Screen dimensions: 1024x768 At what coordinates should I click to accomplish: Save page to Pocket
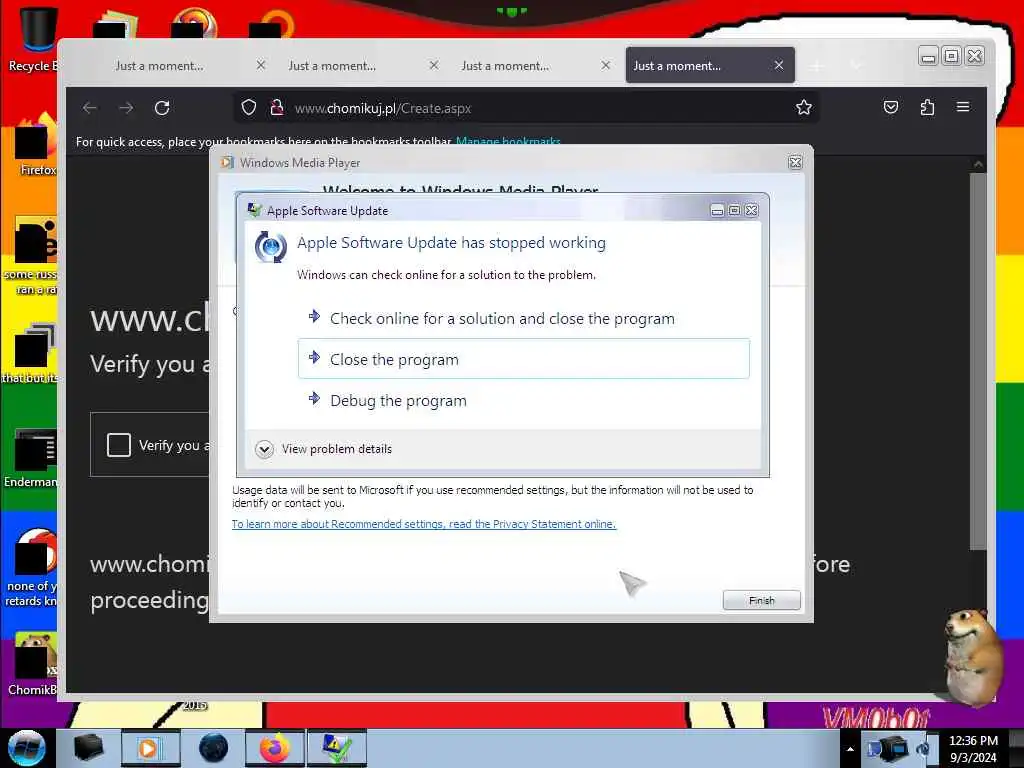point(891,107)
